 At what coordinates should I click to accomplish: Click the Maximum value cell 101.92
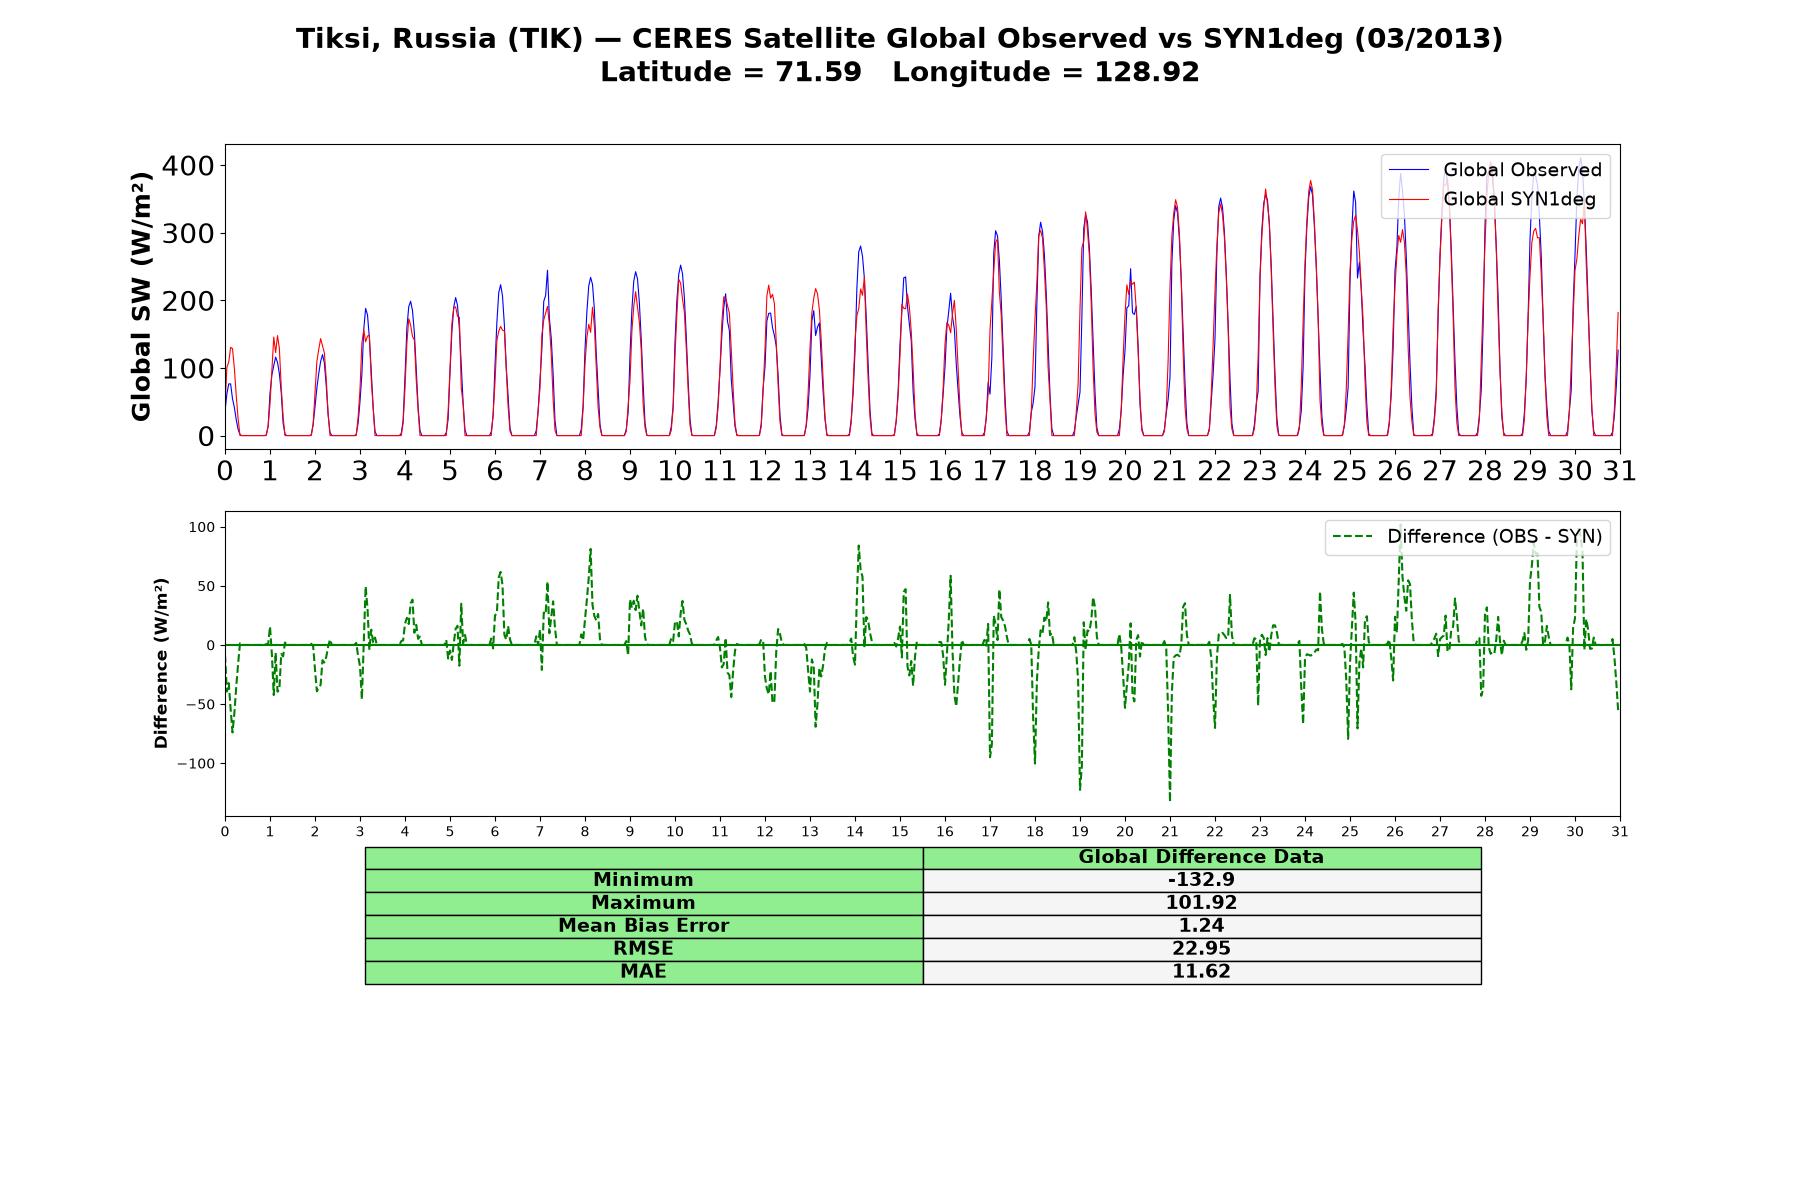(x=1201, y=903)
